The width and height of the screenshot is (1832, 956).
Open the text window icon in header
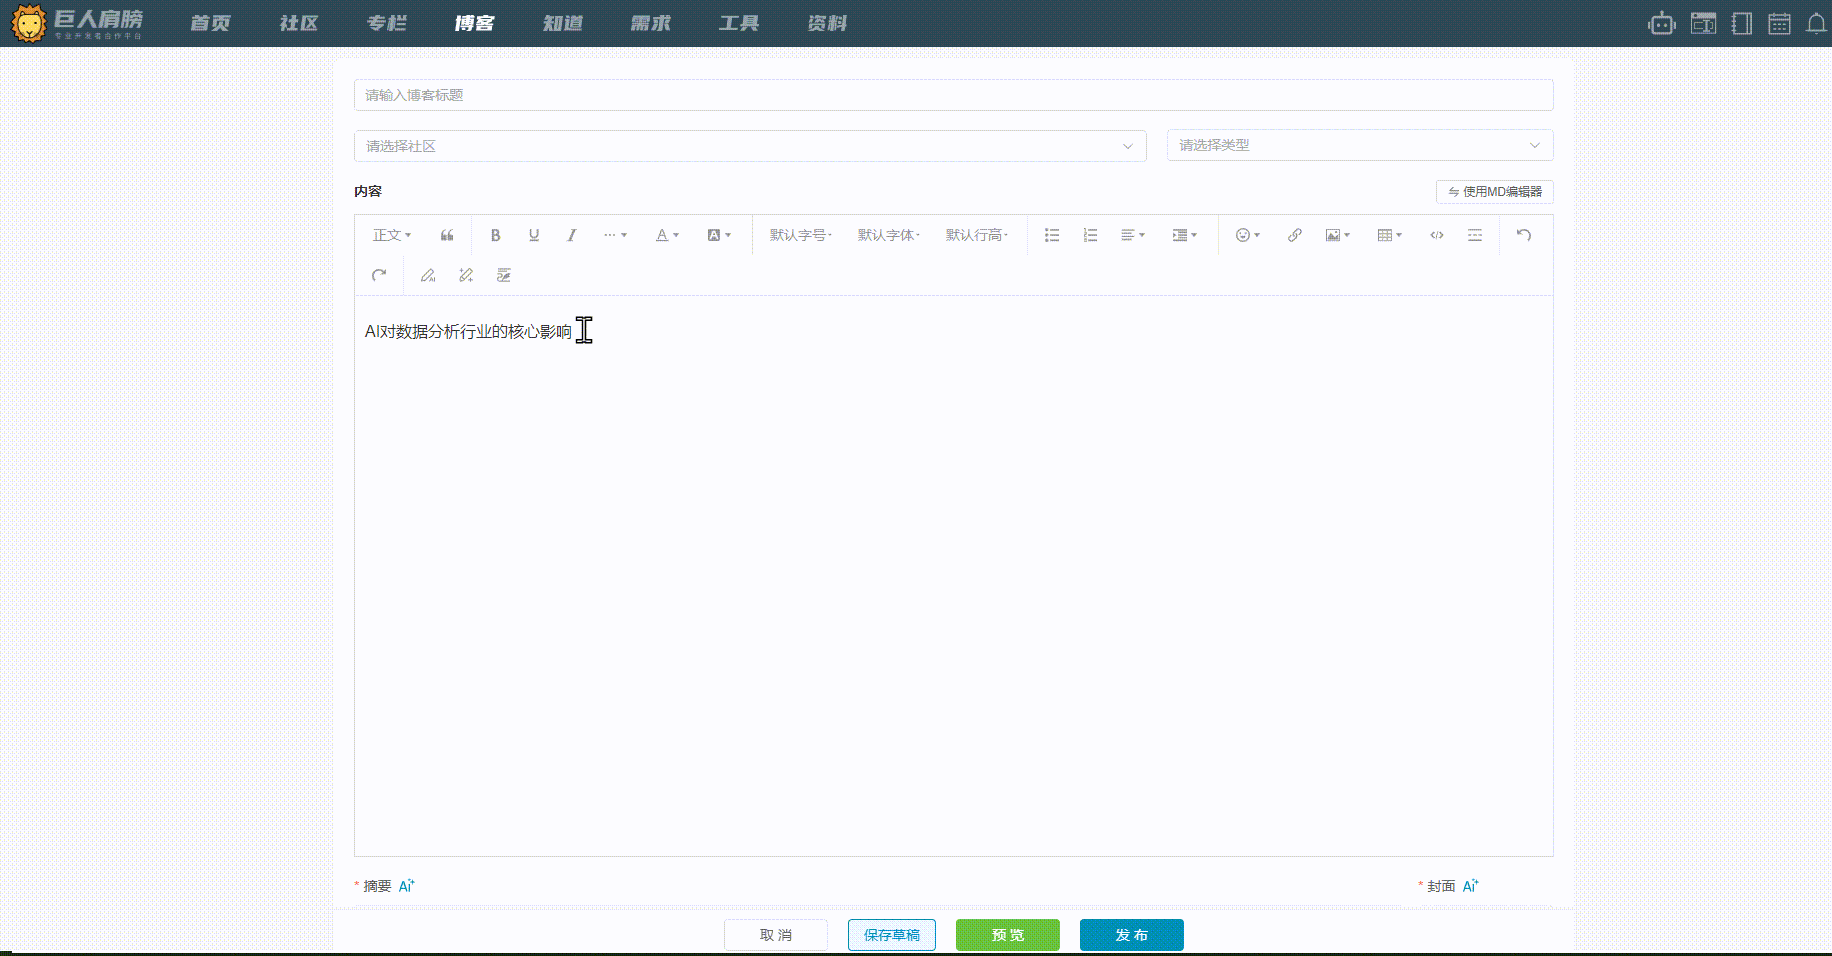click(1703, 23)
